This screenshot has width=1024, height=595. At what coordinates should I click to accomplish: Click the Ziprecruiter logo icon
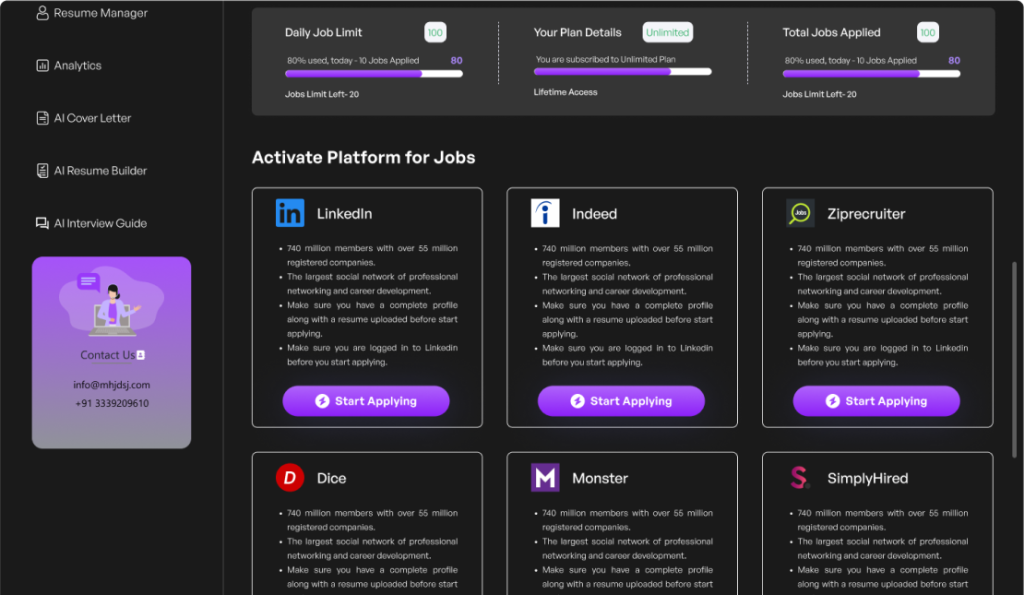click(x=800, y=213)
